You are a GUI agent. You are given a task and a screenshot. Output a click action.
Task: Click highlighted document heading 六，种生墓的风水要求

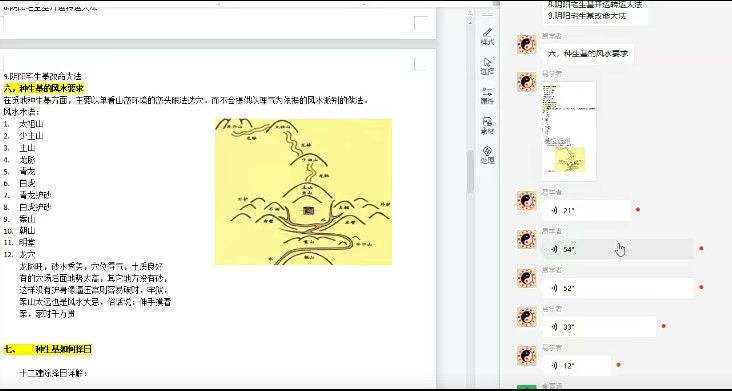click(x=44, y=88)
